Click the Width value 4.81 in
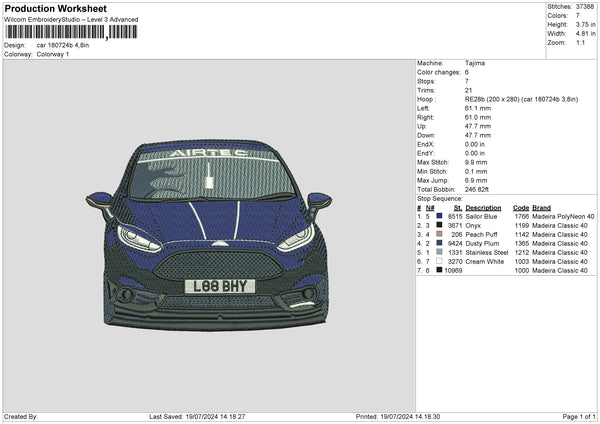The height and width of the screenshot is (424, 600). pyautogui.click(x=585, y=34)
